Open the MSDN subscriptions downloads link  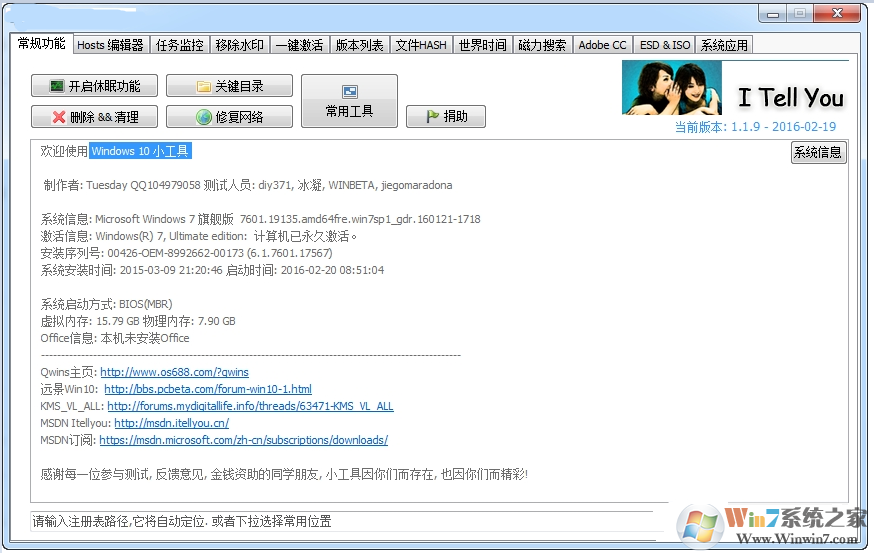(244, 440)
